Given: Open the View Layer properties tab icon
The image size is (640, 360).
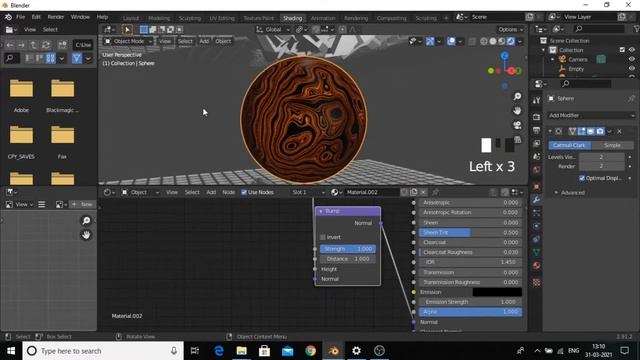Looking at the screenshot, I should click(x=536, y=144).
